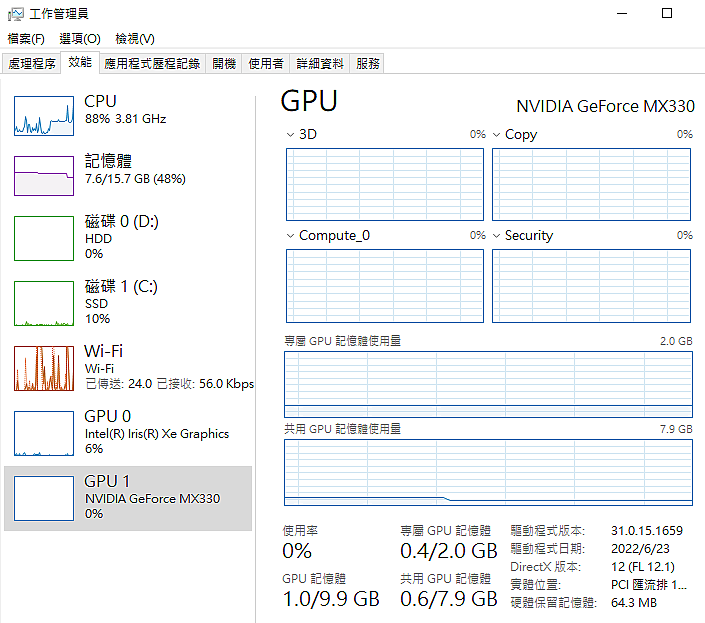This screenshot has width=705, height=623.
Task: Go to the 使用者 tab
Action: pyautogui.click(x=266, y=63)
